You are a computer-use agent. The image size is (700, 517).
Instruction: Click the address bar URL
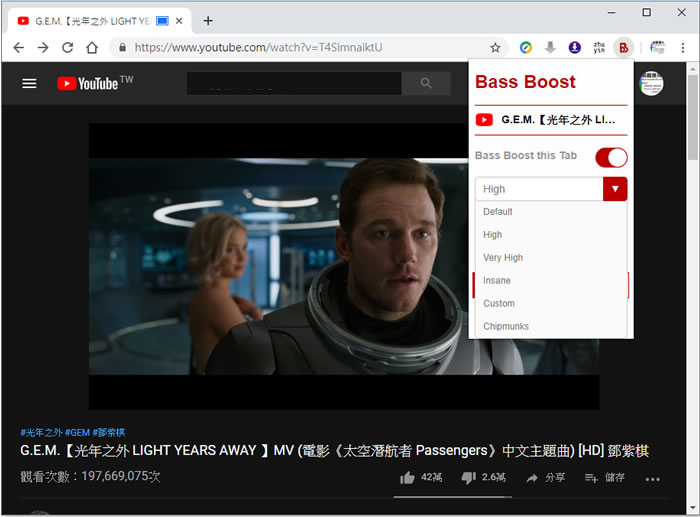(258, 47)
